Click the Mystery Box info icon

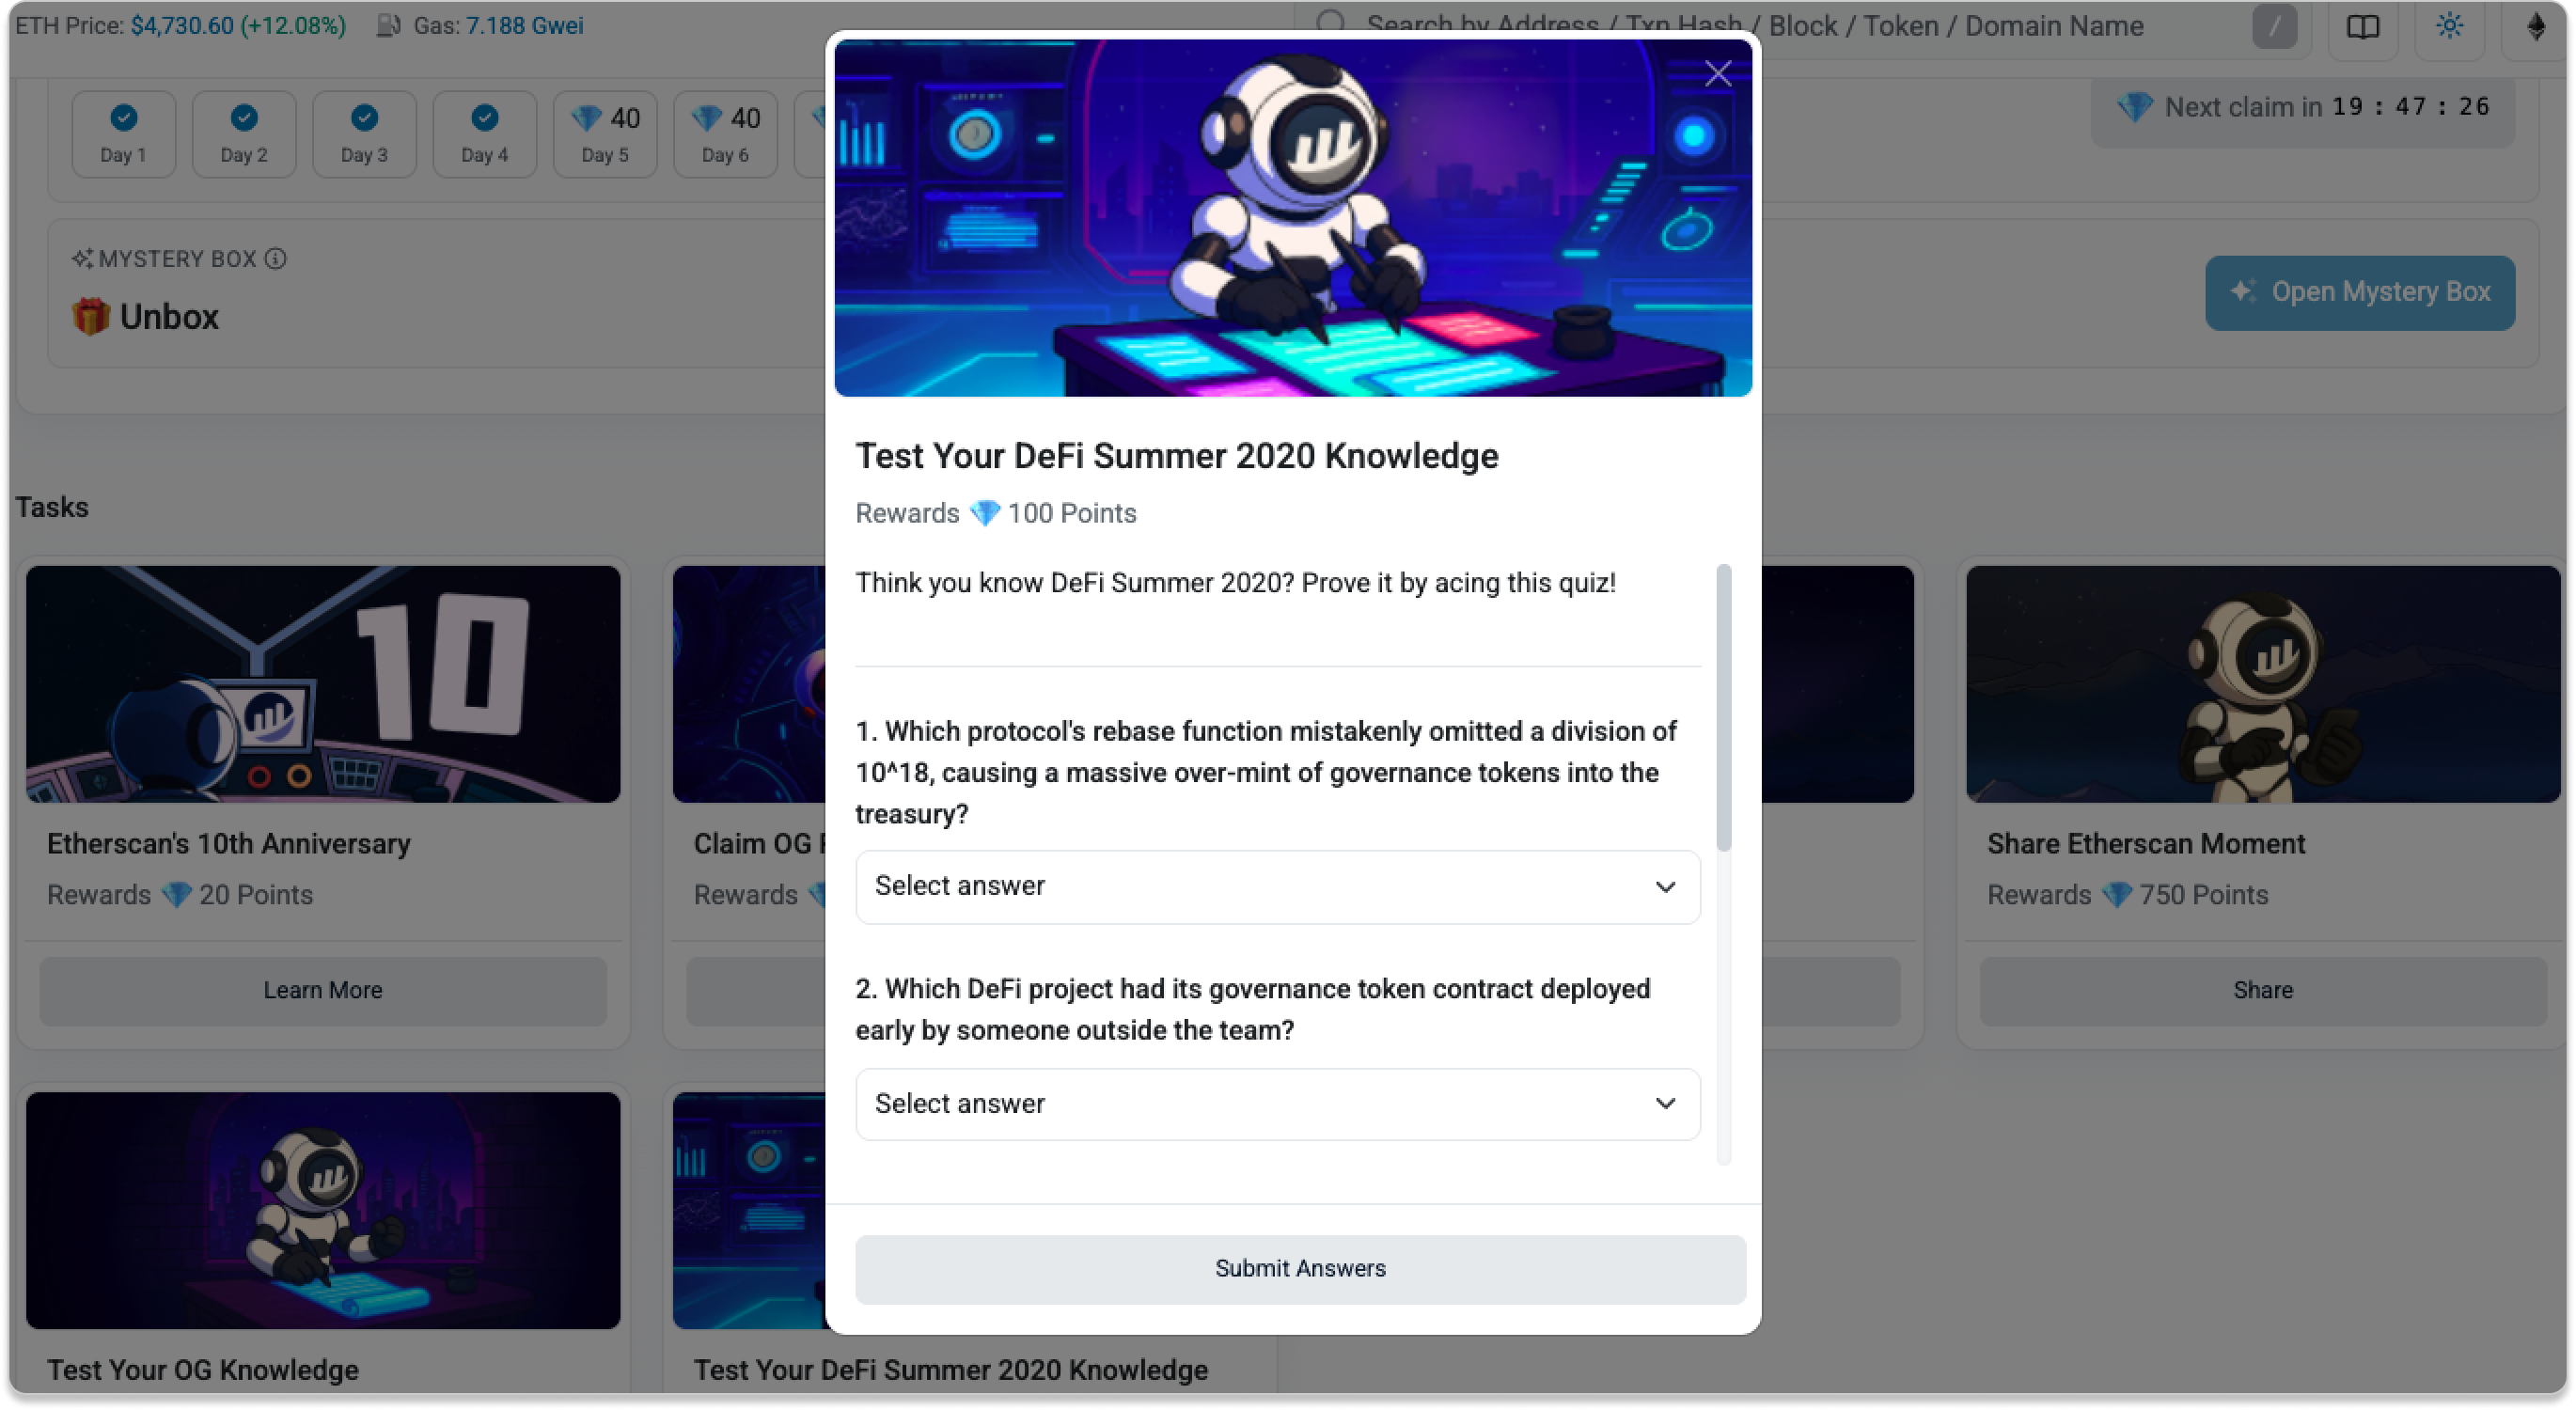coord(275,259)
